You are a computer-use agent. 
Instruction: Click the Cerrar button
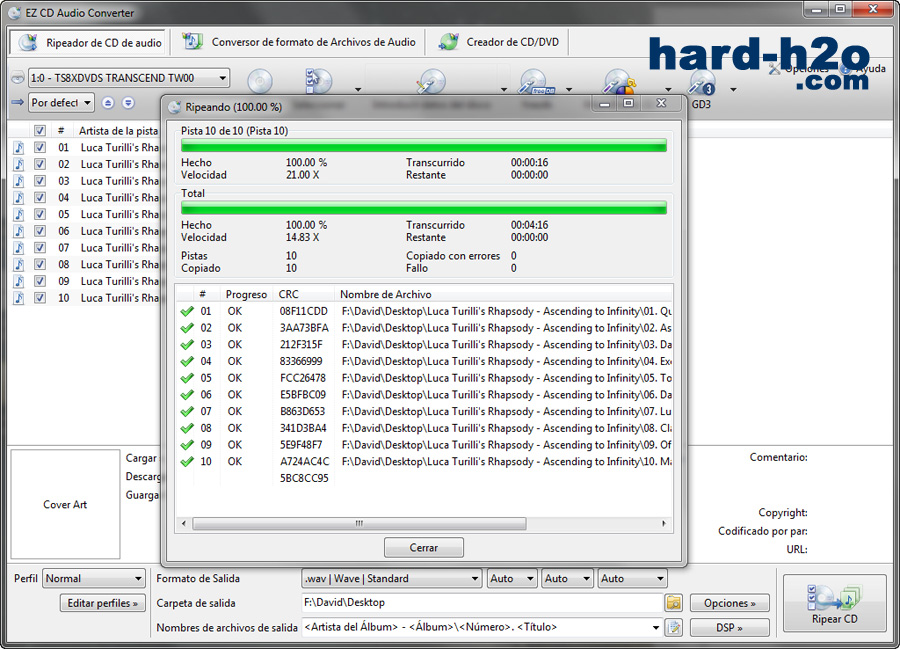pos(424,547)
